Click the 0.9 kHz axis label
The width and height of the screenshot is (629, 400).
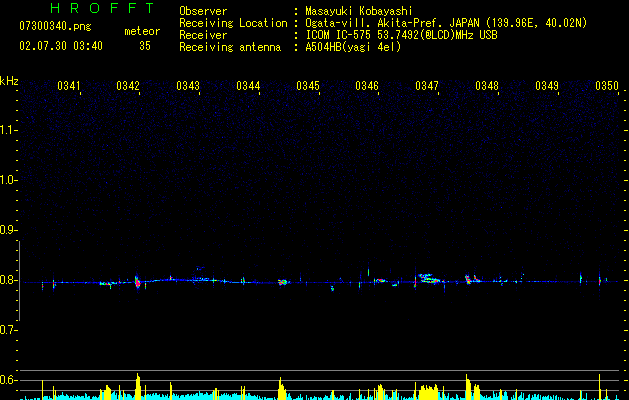pos(8,230)
